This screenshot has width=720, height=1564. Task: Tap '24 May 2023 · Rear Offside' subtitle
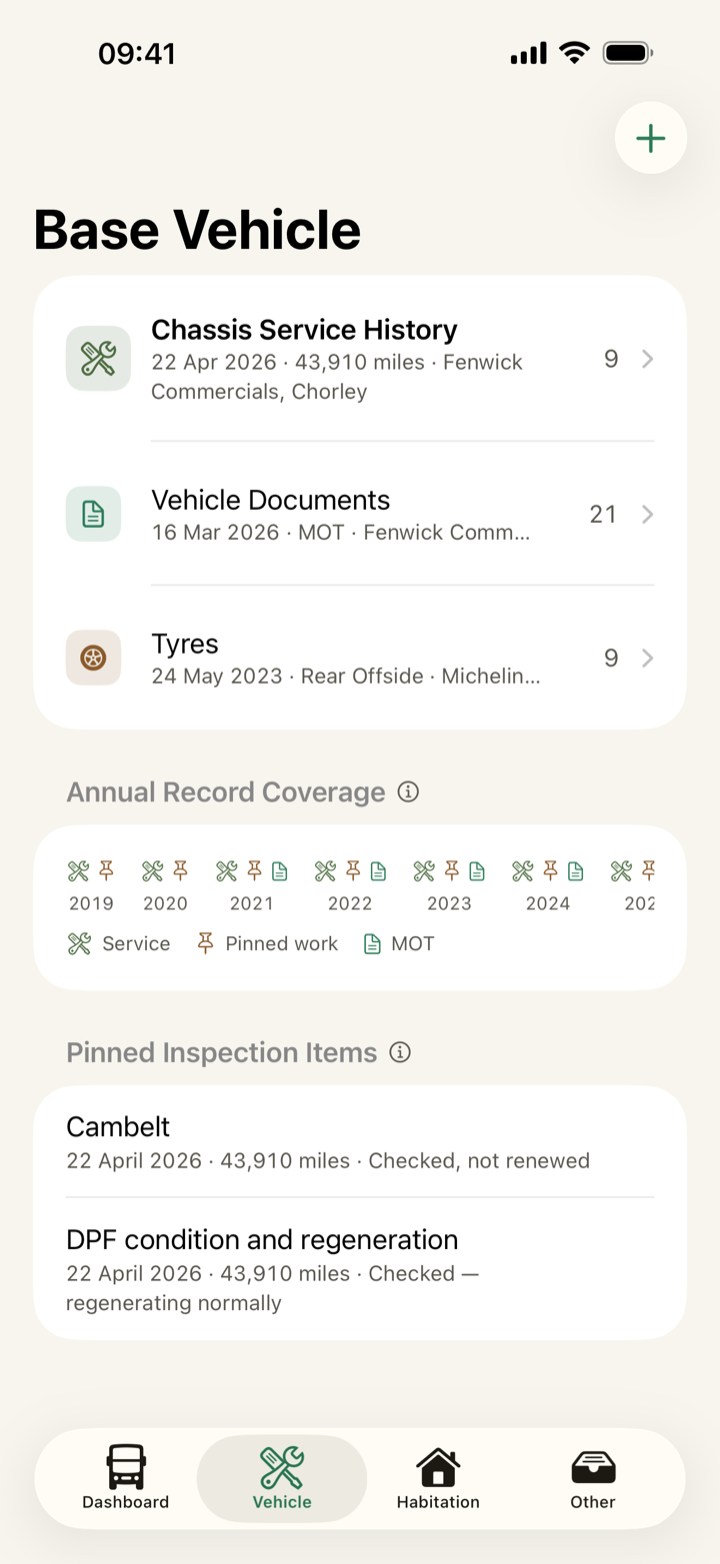[287, 676]
